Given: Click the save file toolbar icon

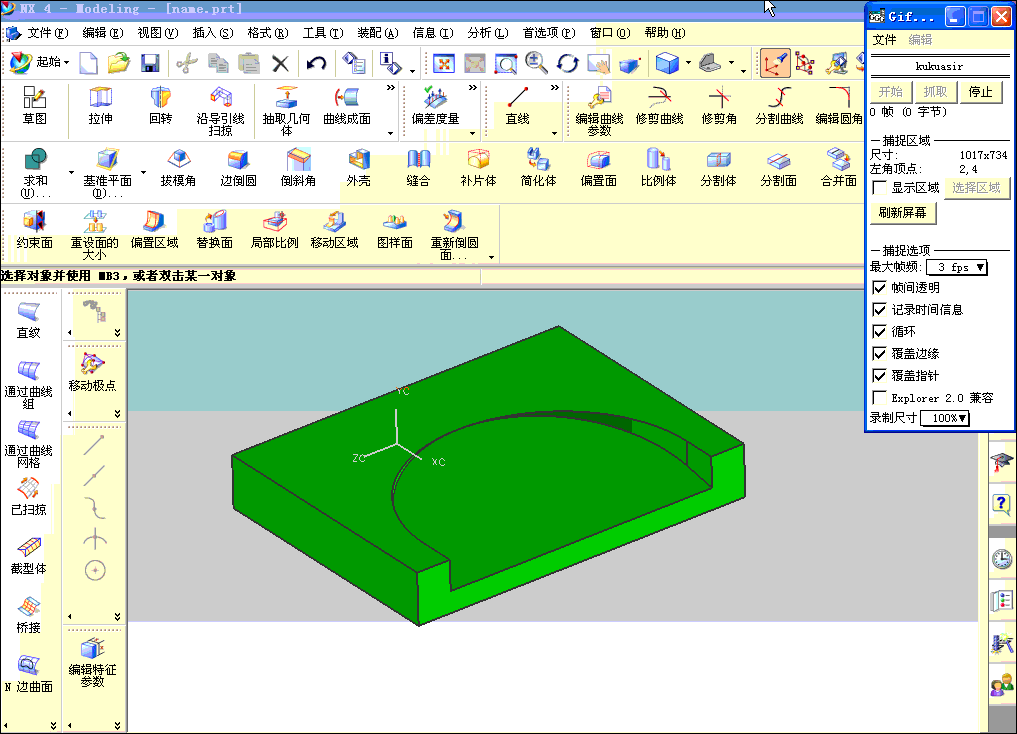Looking at the screenshot, I should [150, 63].
